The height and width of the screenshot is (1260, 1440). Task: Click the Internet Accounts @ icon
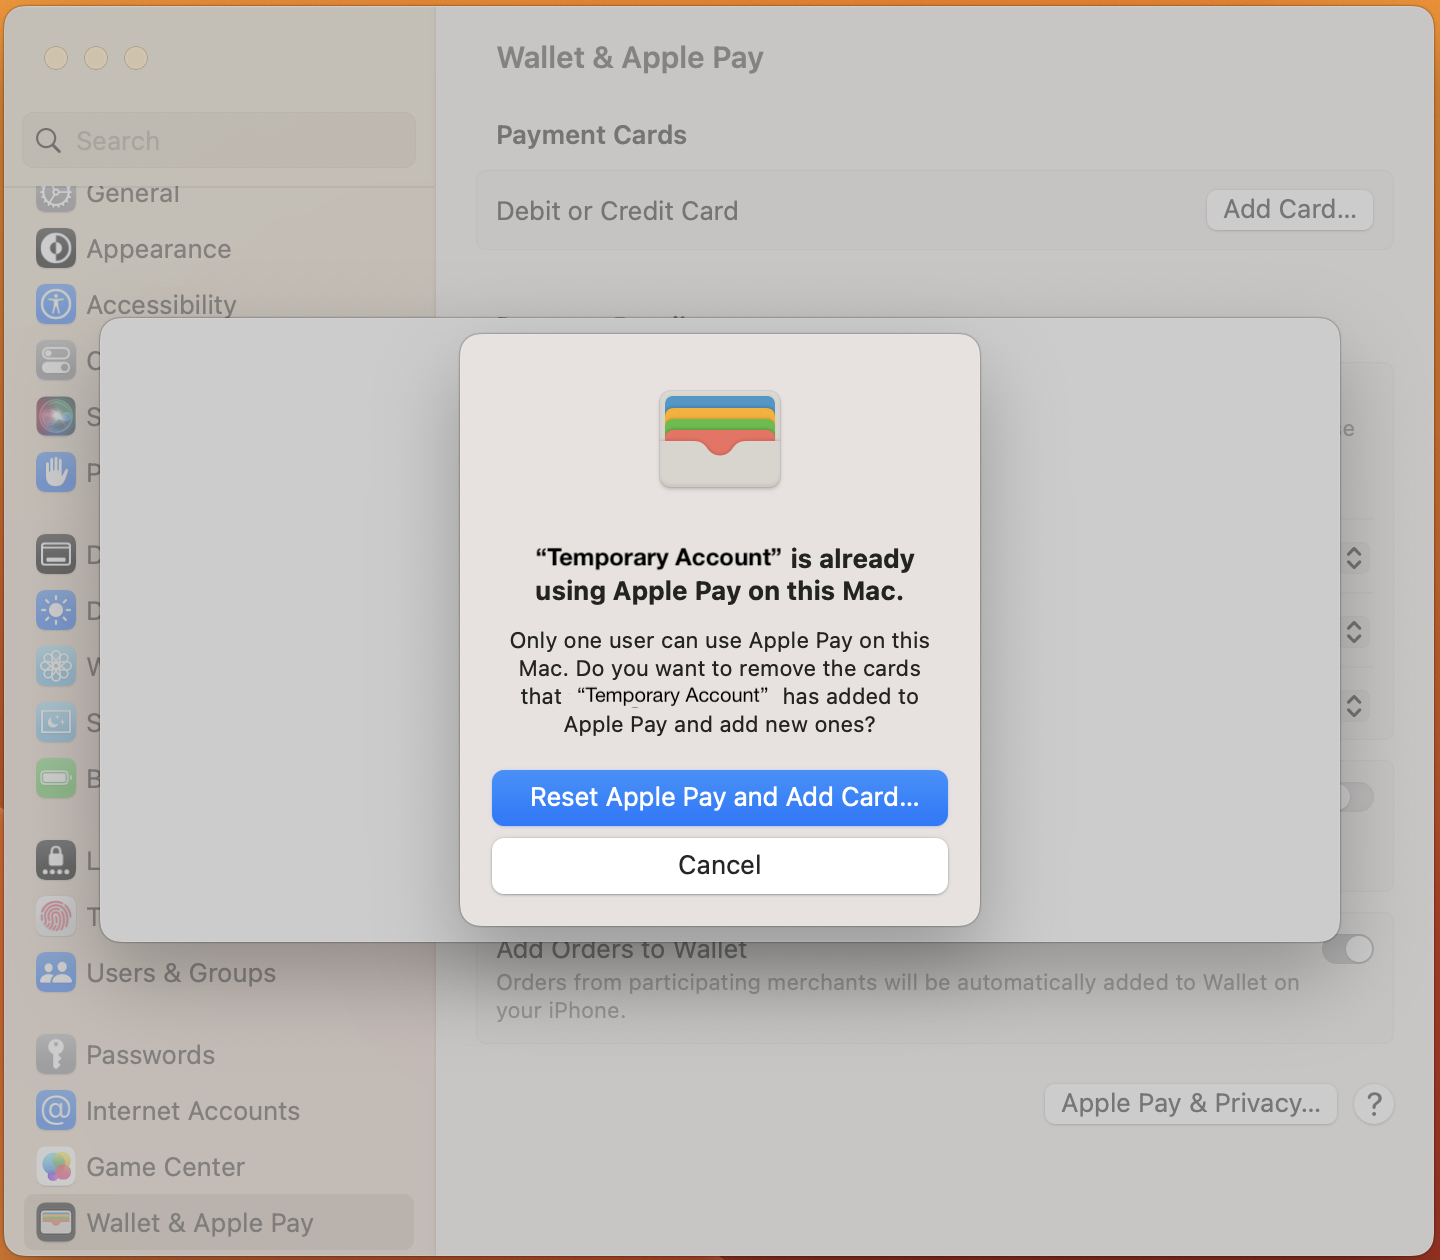pyautogui.click(x=56, y=1110)
